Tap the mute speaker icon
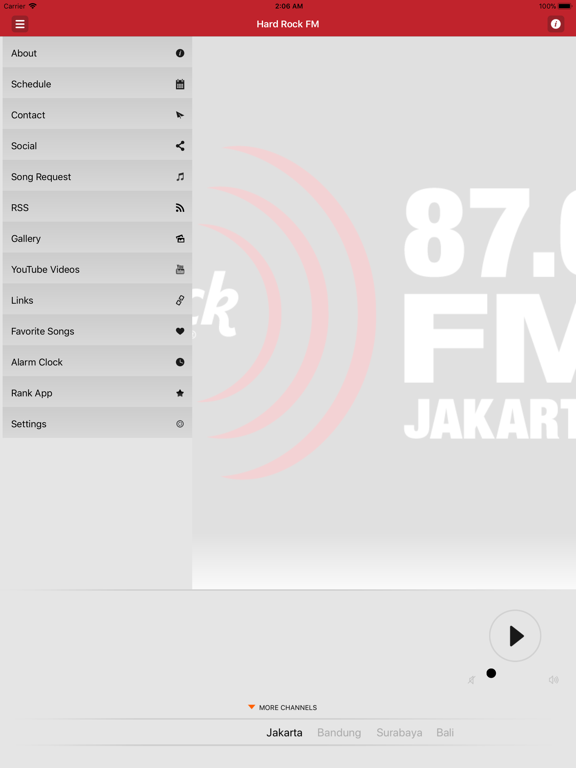 [471, 680]
